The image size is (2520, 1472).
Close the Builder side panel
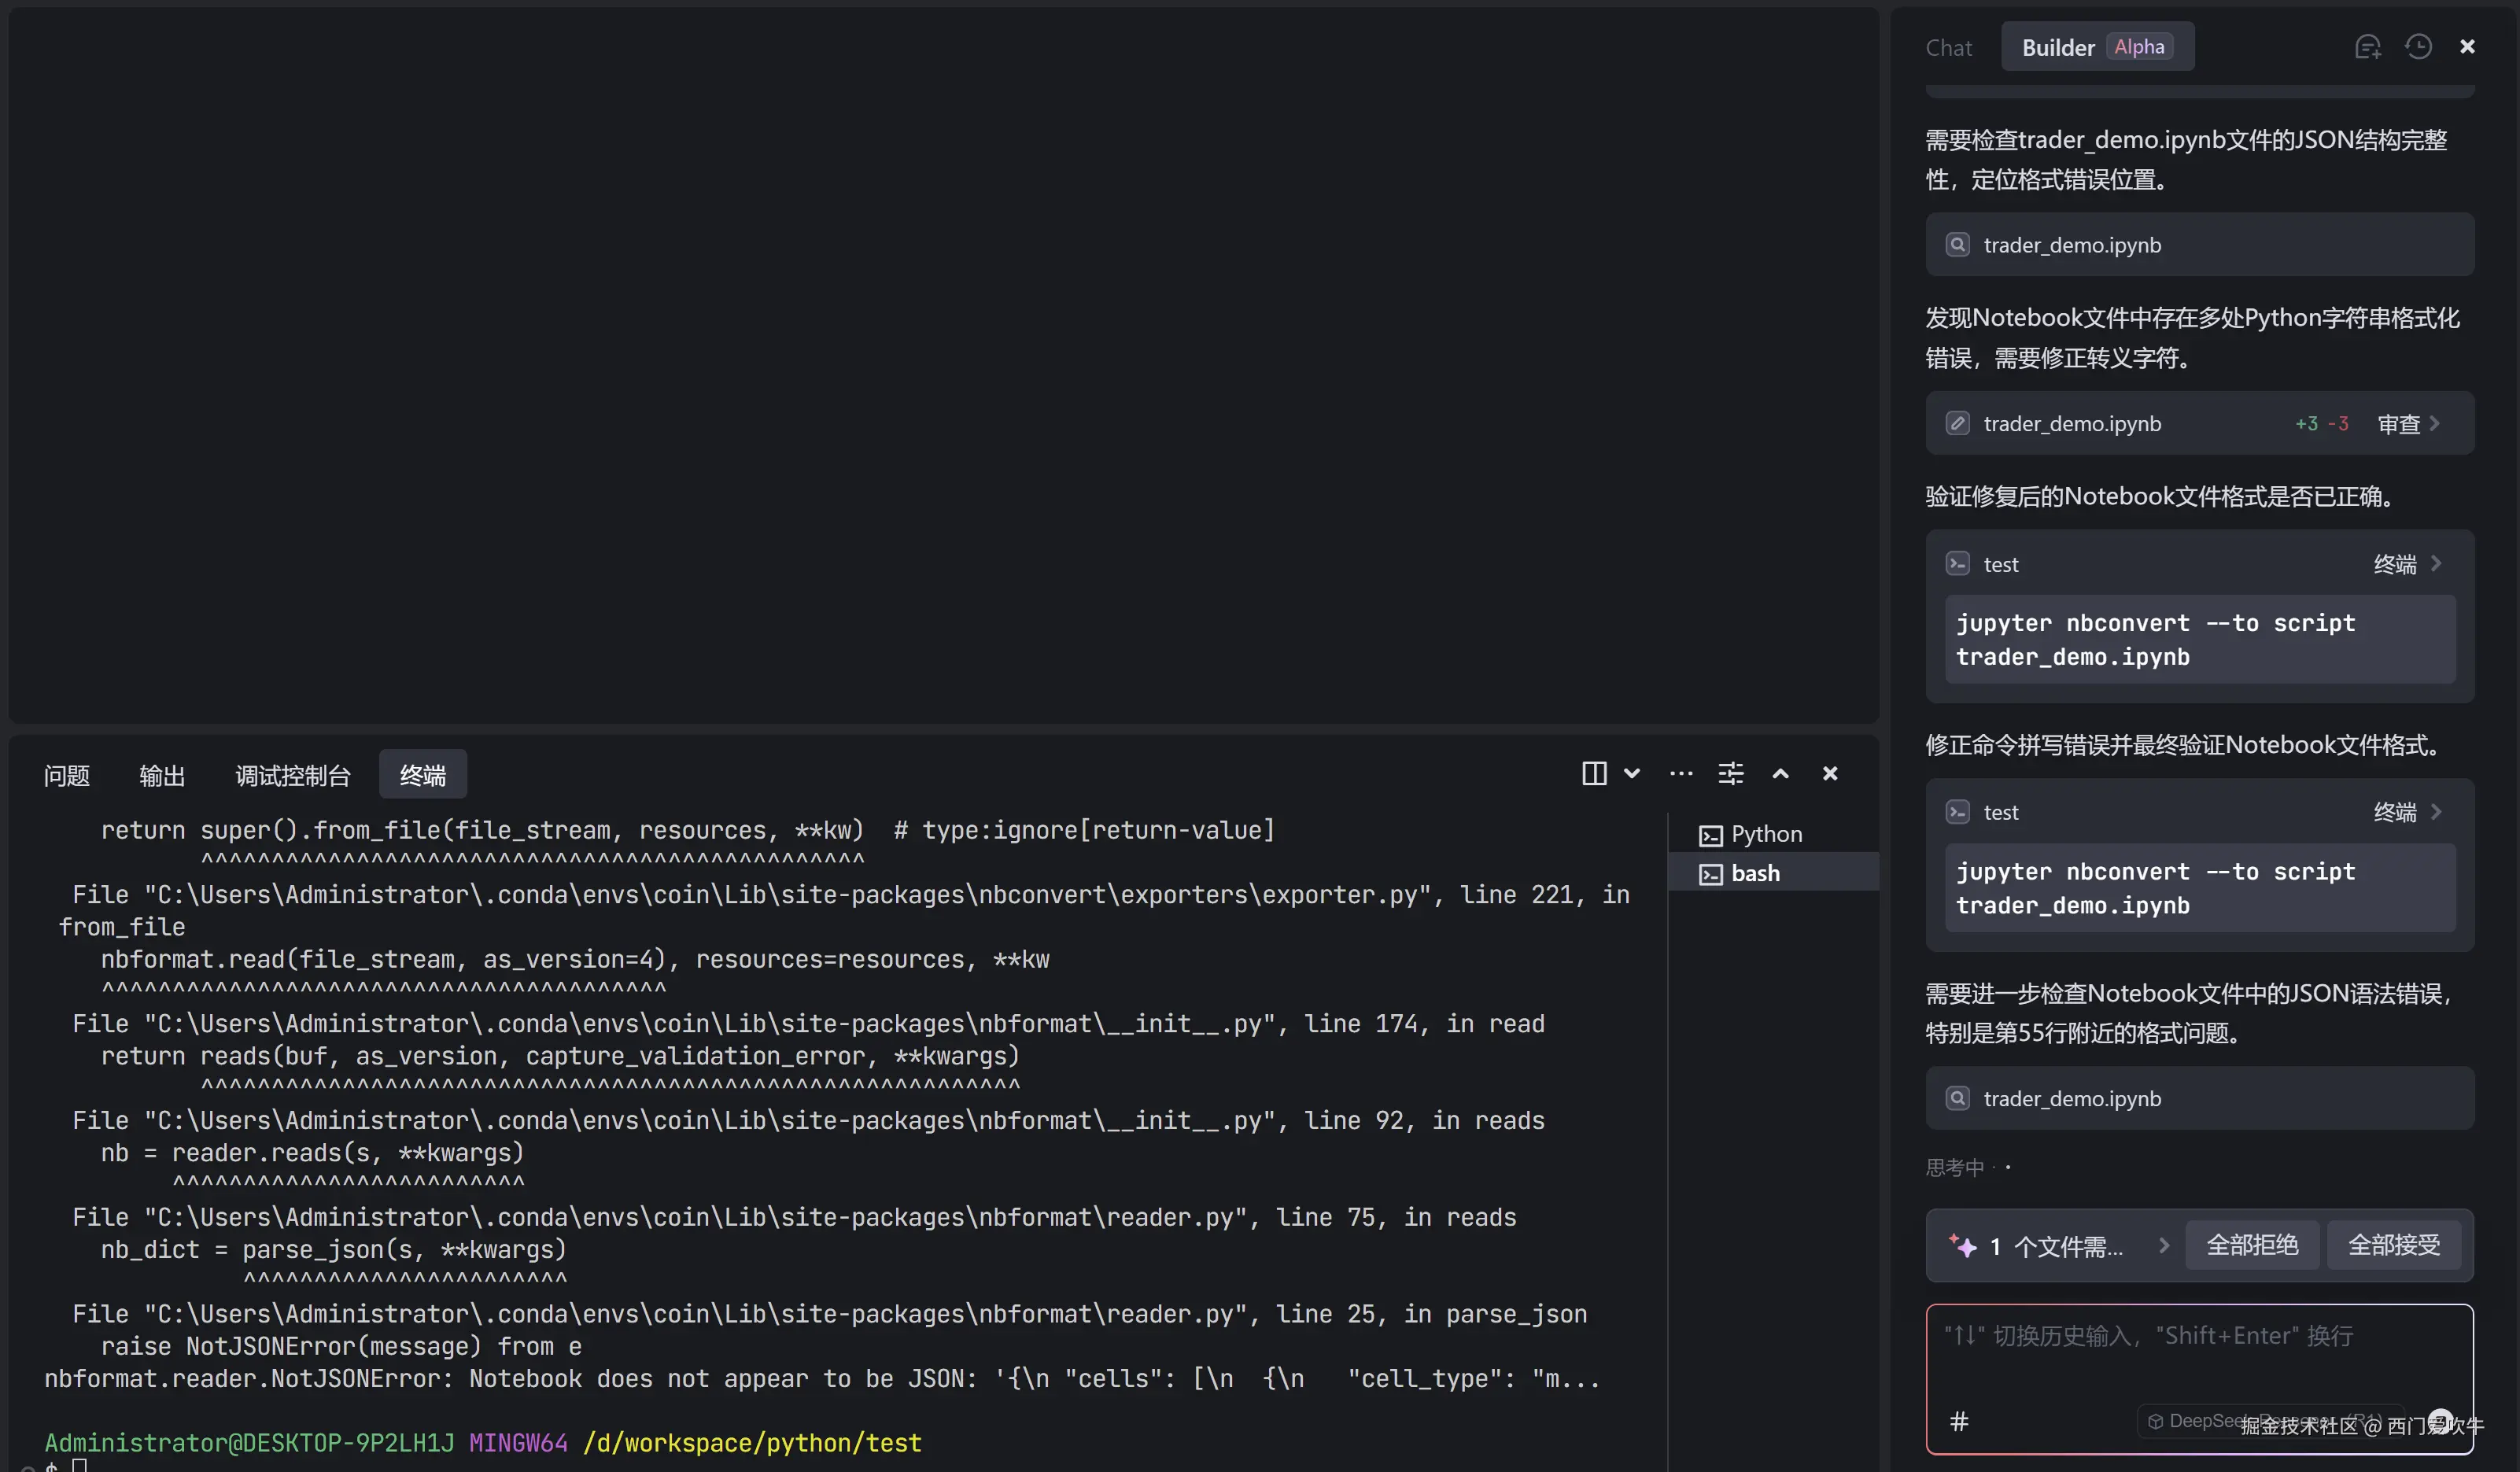[2467, 47]
